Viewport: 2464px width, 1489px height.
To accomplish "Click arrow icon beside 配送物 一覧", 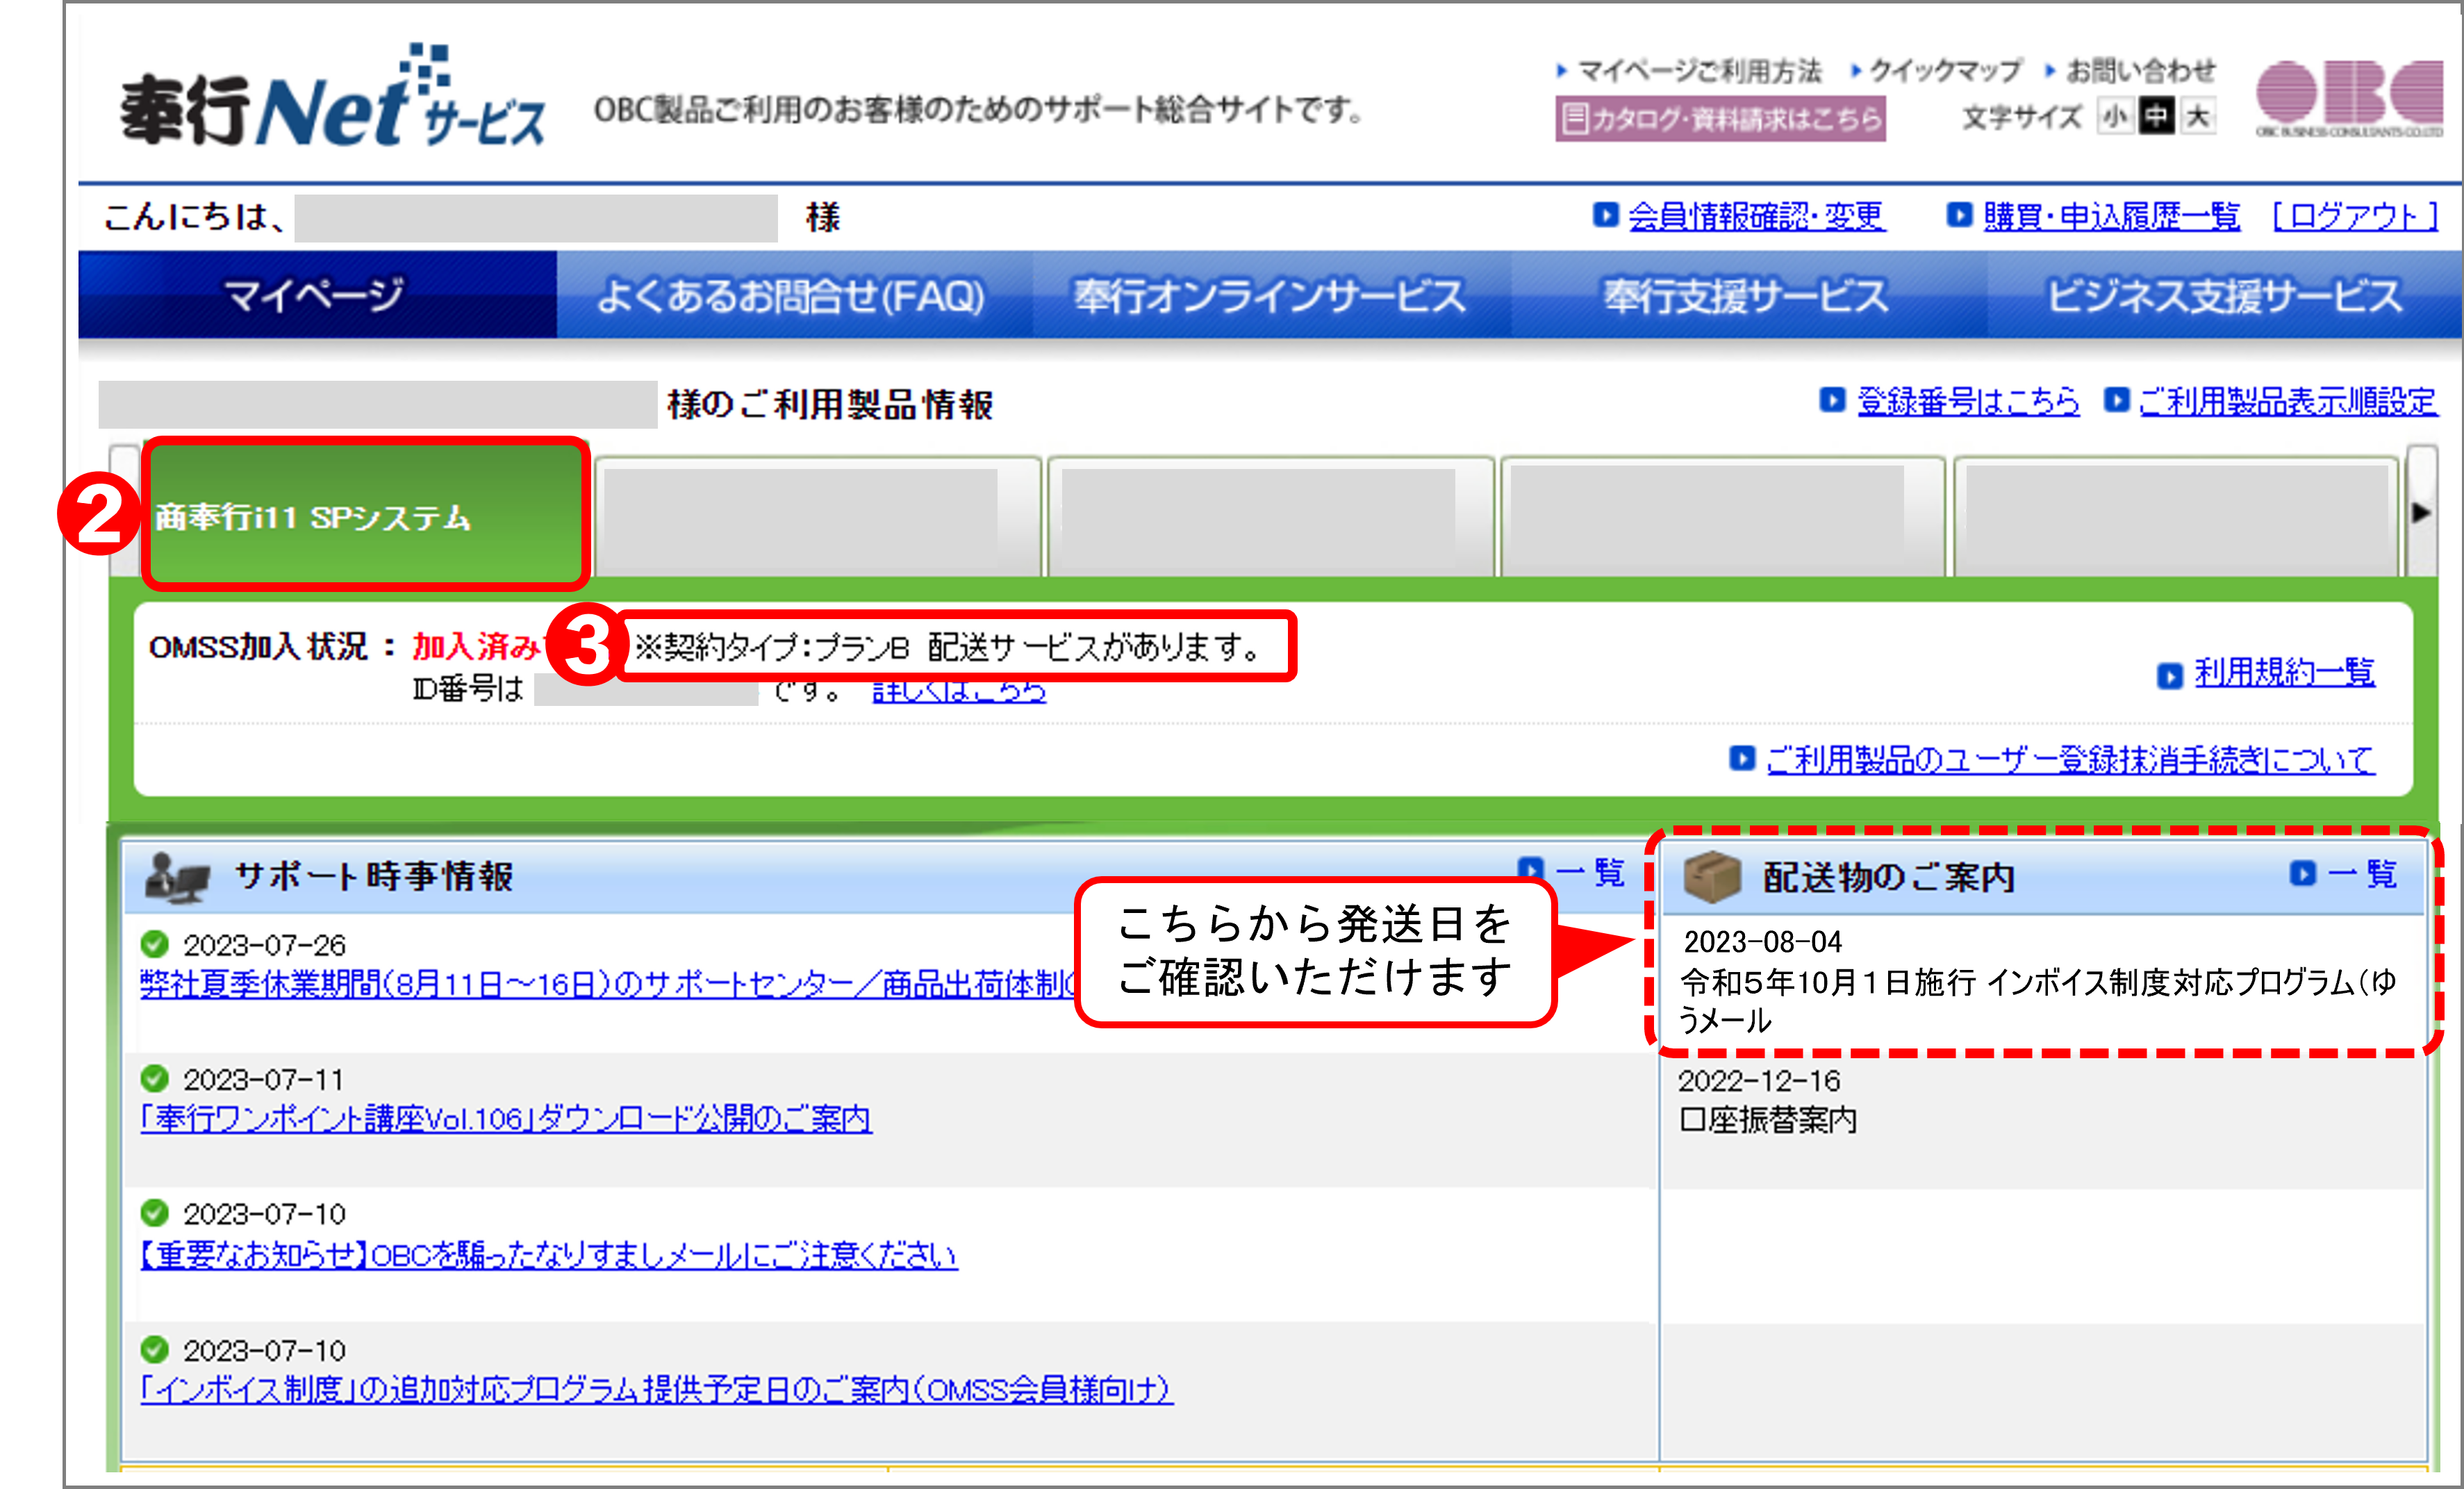I will coord(2302,874).
